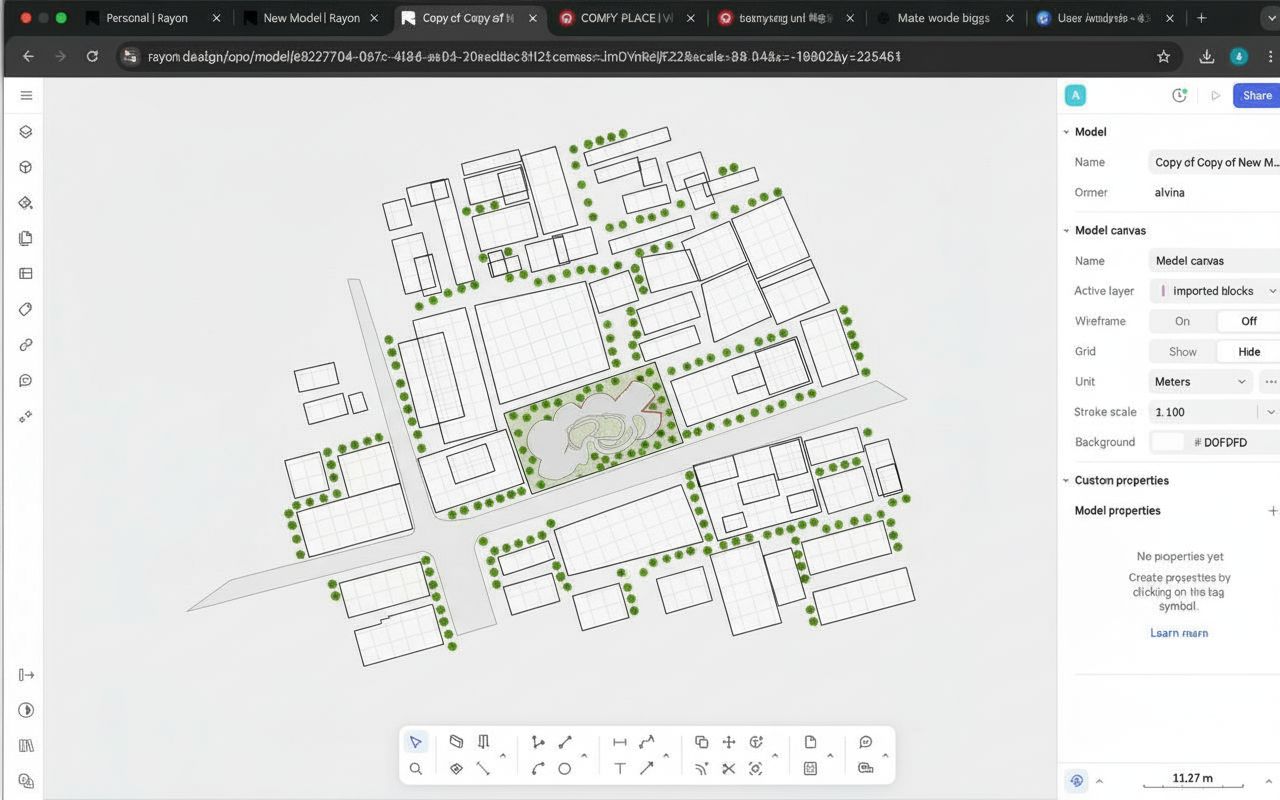Collapse the Model canvas section
Image resolution: width=1280 pixels, height=800 pixels.
(1066, 231)
